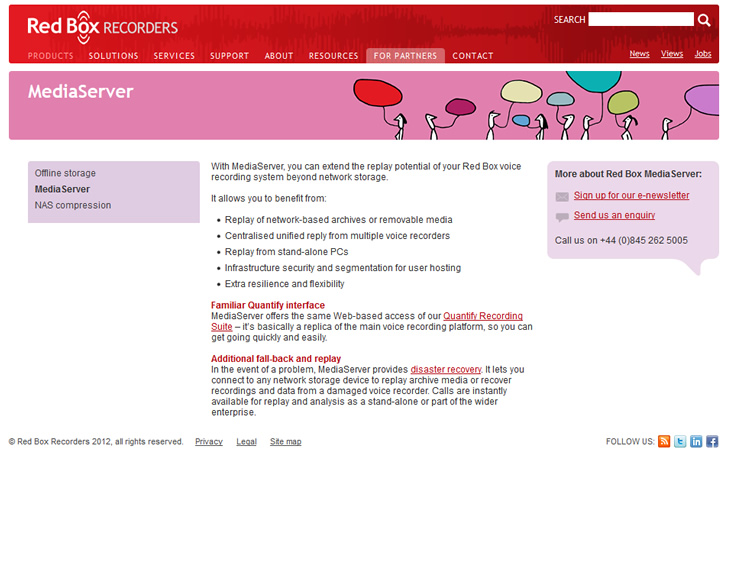
Task: Follow the Views link
Action: 672,54
